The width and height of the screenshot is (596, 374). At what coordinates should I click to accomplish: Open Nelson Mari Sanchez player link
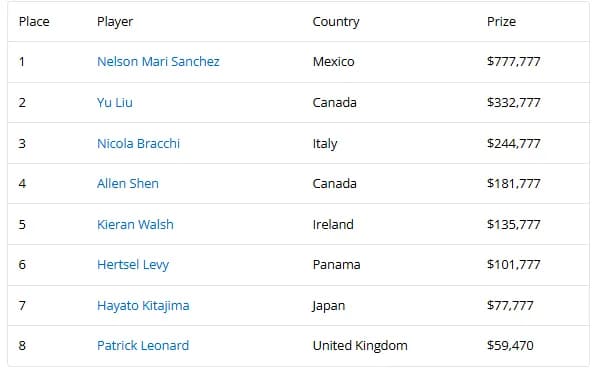click(x=158, y=62)
